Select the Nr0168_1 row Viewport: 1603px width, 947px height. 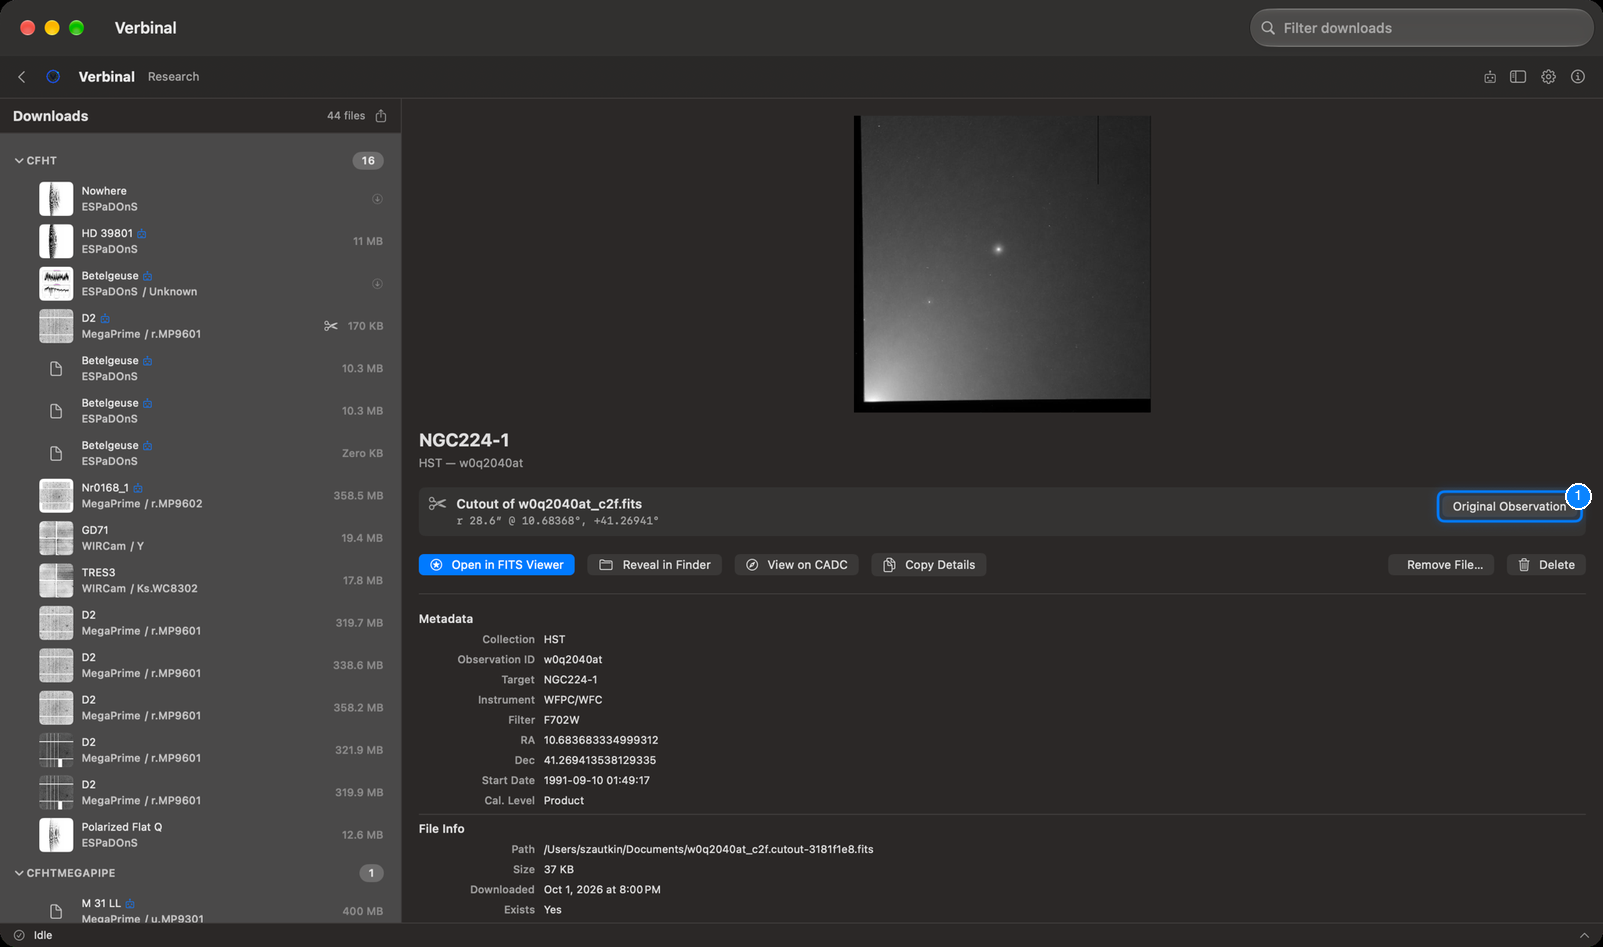(x=200, y=496)
